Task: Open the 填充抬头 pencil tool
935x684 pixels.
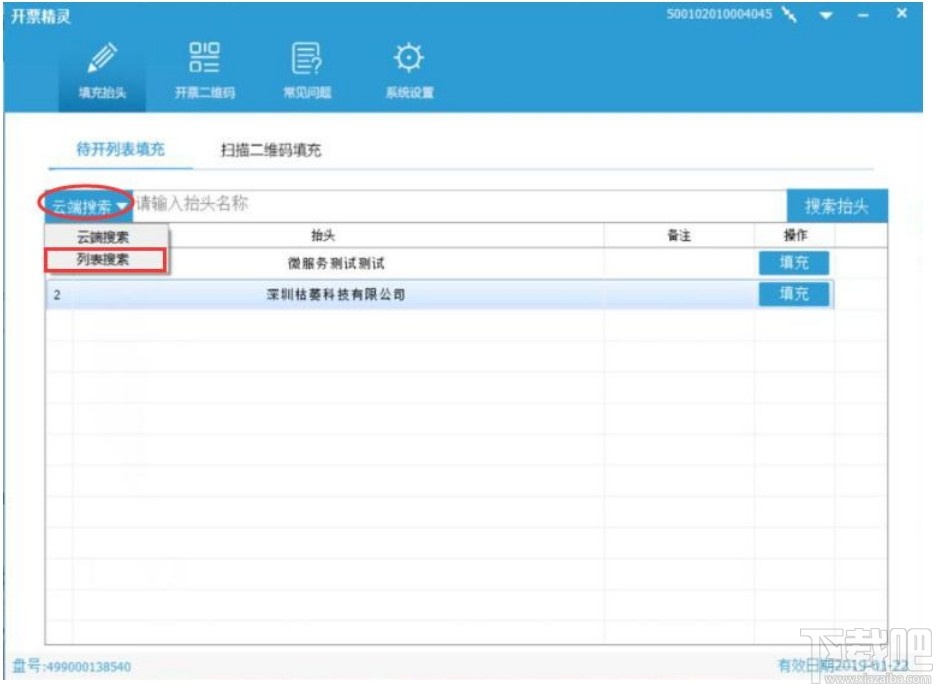Action: (x=102, y=71)
